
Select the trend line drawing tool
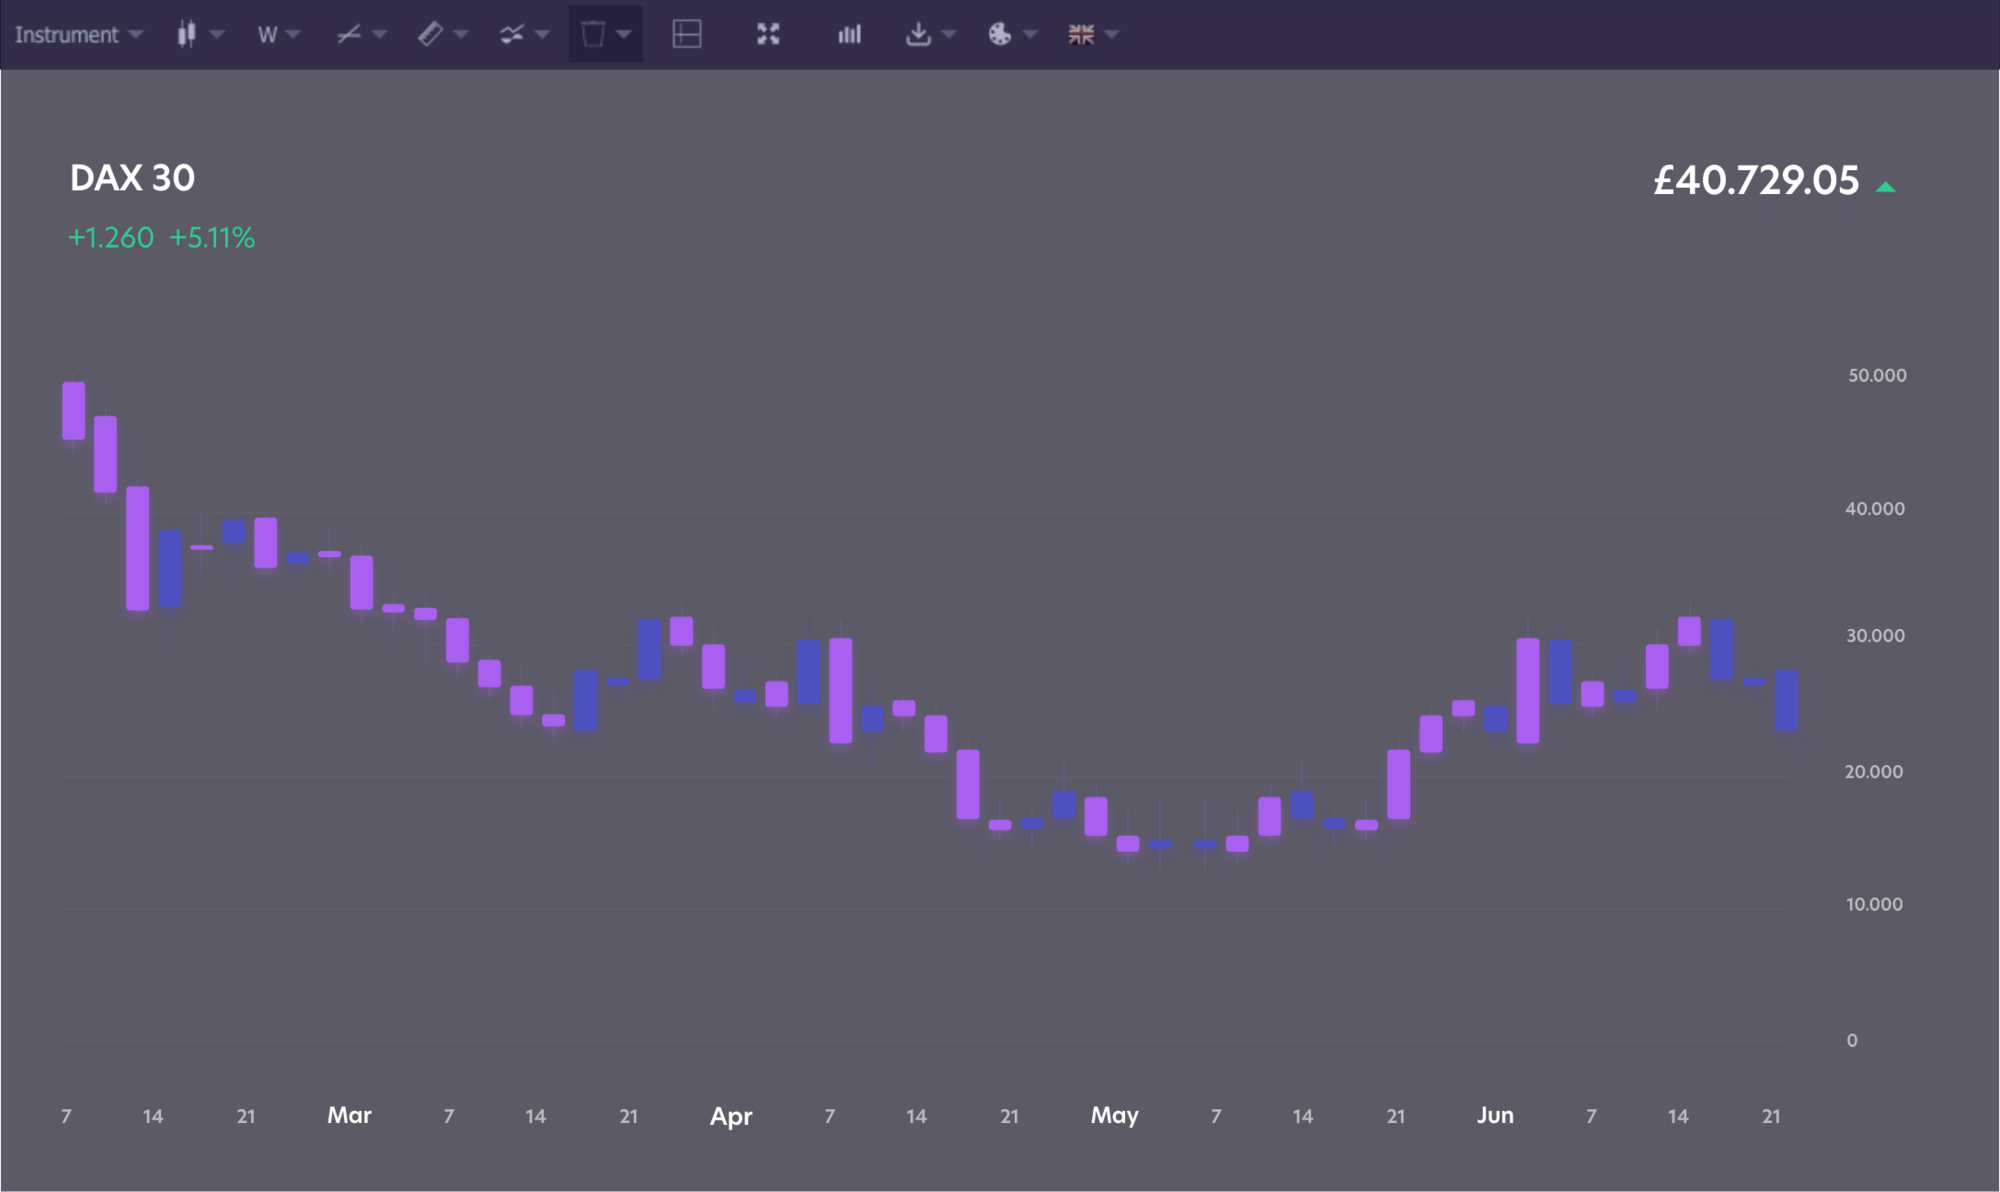(349, 34)
